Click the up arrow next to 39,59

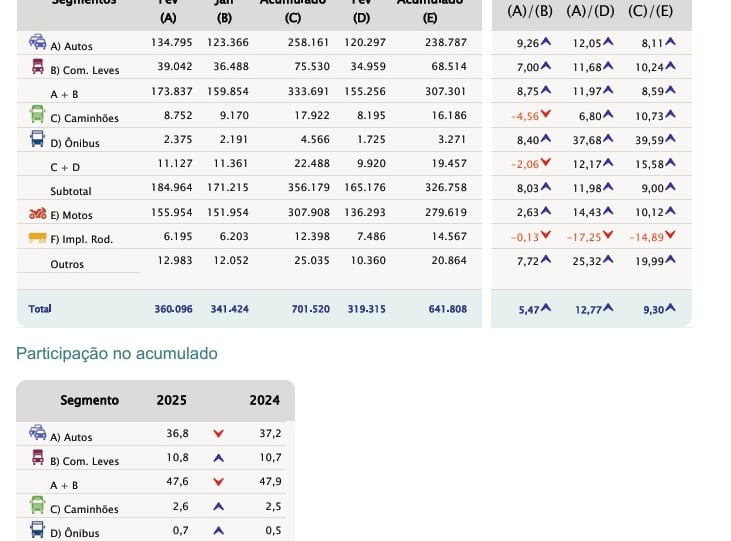pyautogui.click(x=670, y=139)
